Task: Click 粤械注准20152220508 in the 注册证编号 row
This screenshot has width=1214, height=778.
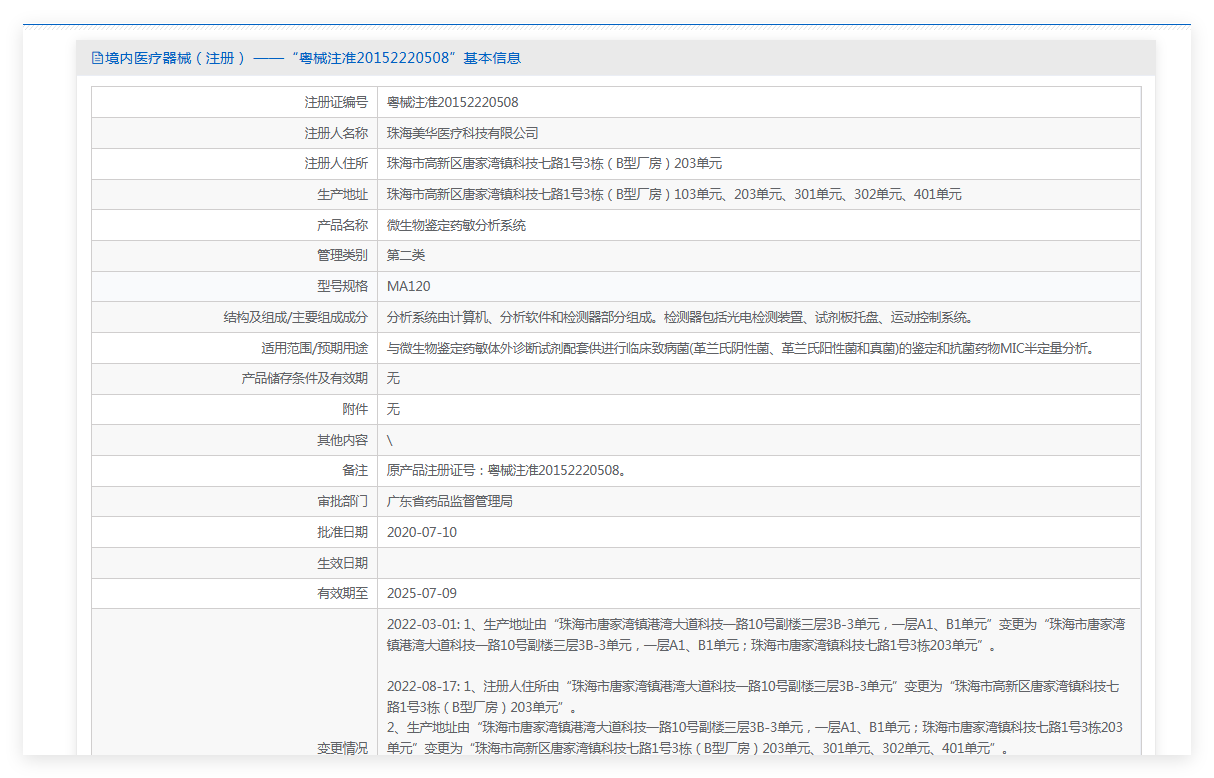Action: coord(452,102)
